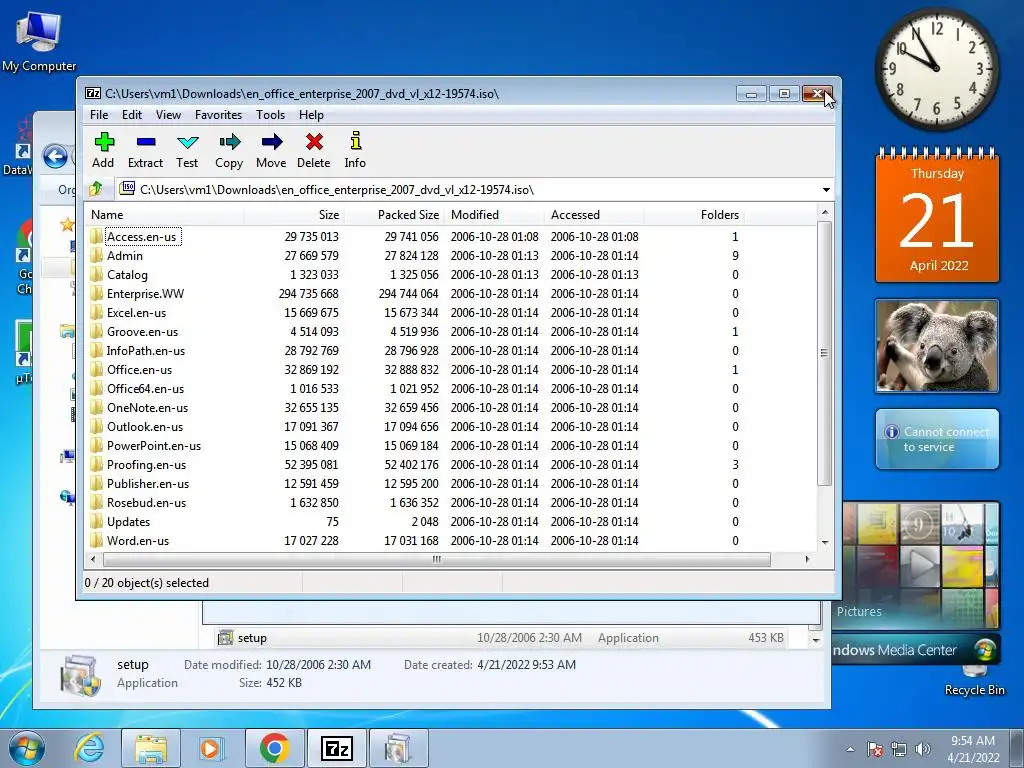Open the File menu

point(99,115)
